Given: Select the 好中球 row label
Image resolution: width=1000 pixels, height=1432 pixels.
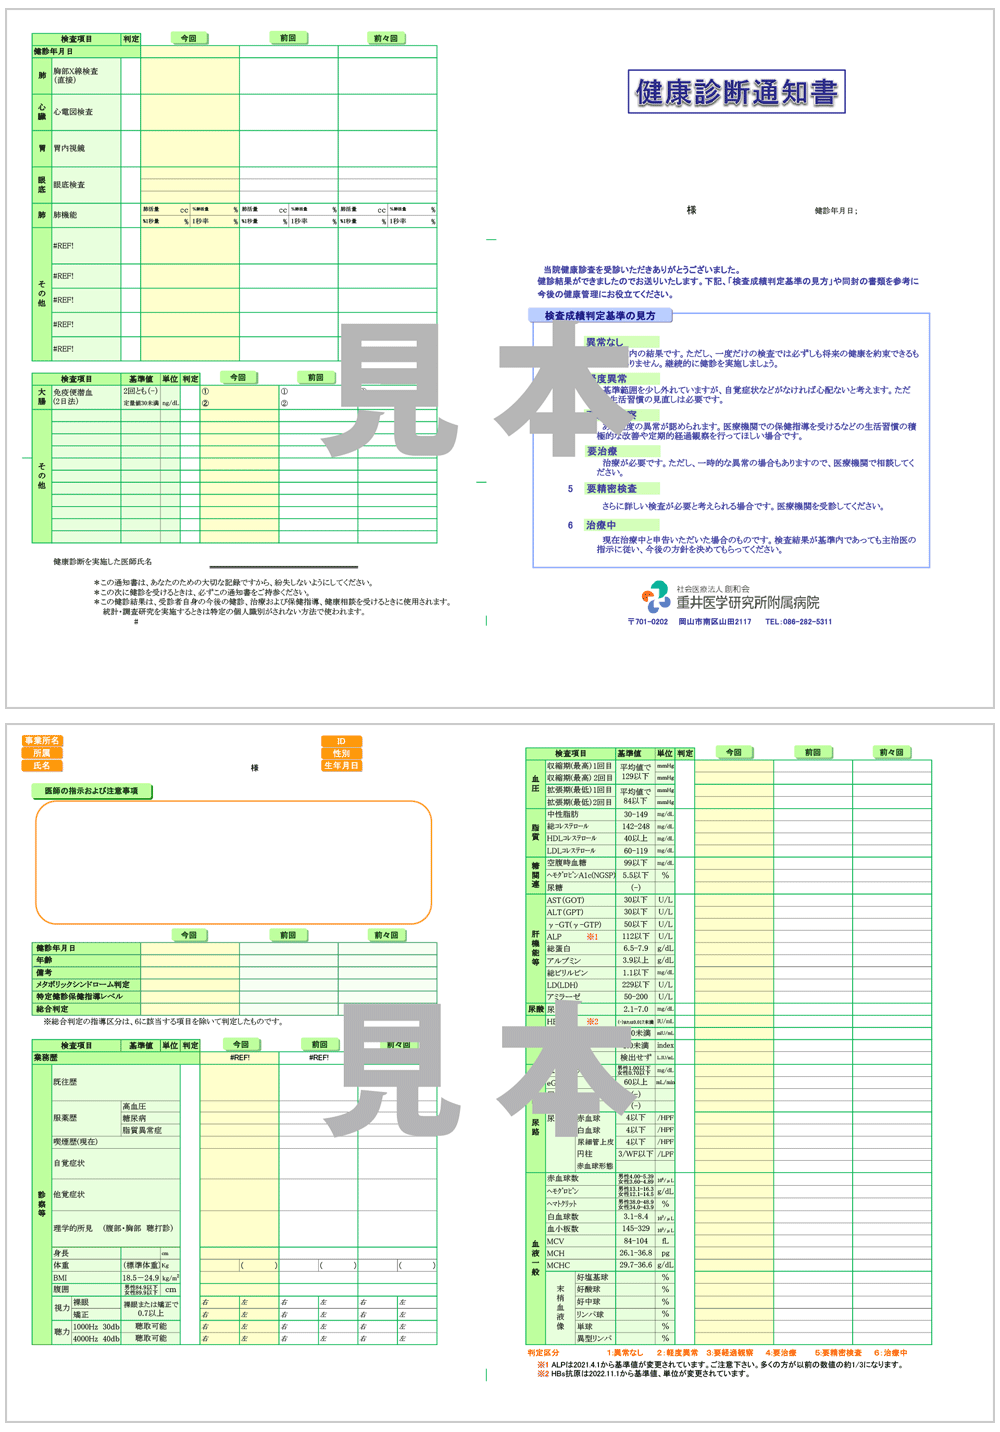Looking at the screenshot, I should click(x=589, y=1302).
